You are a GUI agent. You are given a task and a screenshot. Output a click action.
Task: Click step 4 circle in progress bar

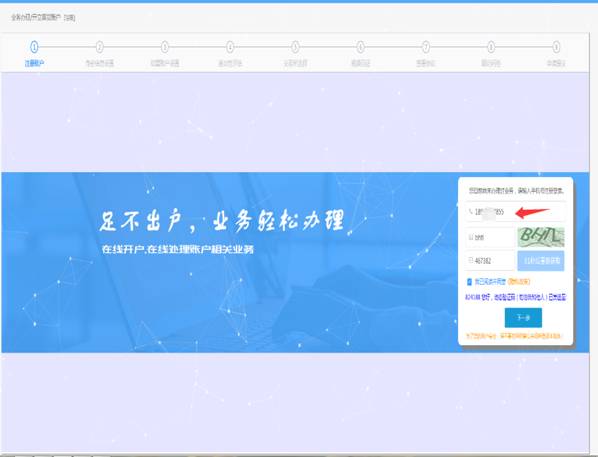pos(230,47)
